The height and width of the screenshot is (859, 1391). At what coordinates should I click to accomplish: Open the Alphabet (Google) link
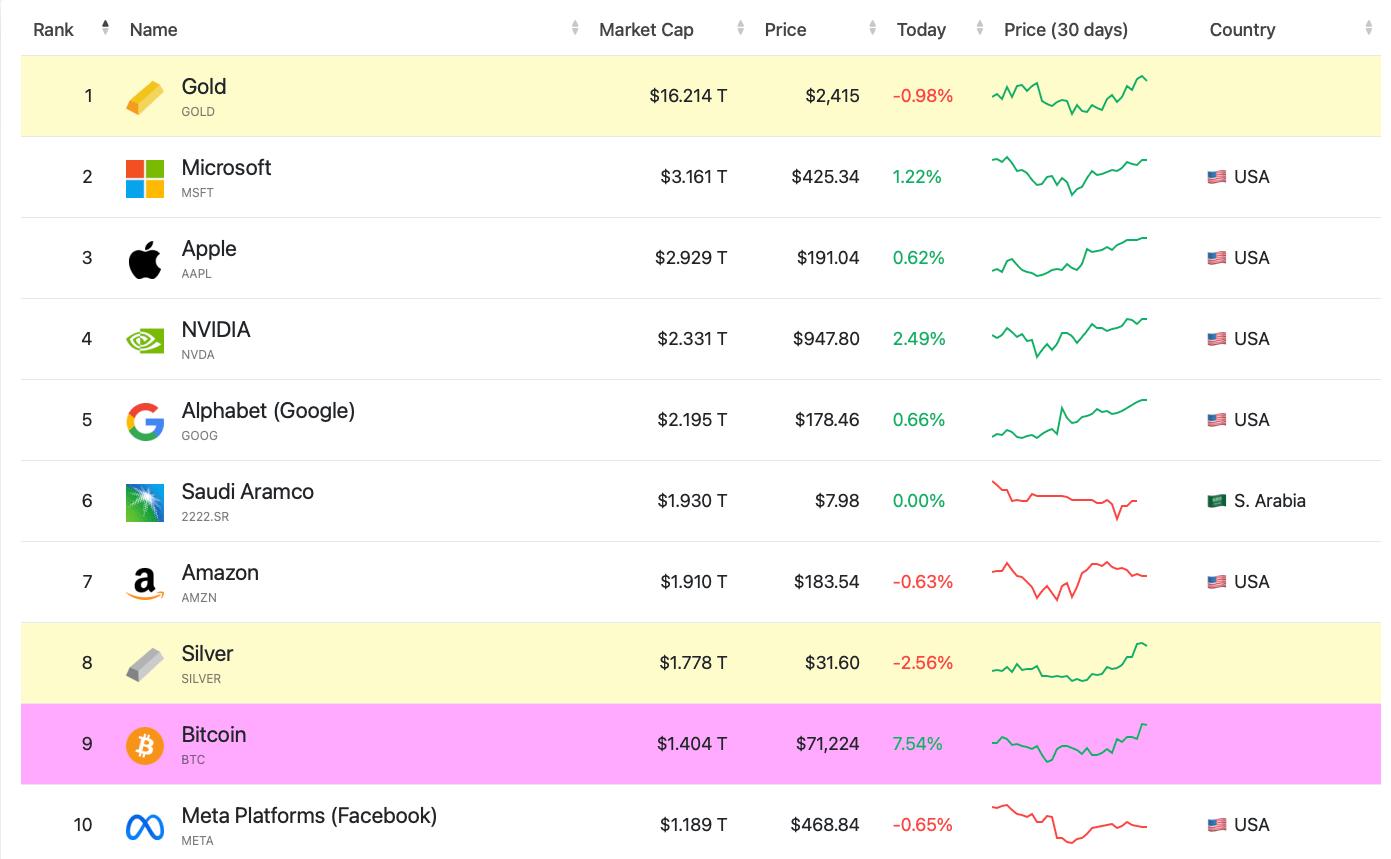point(268,411)
